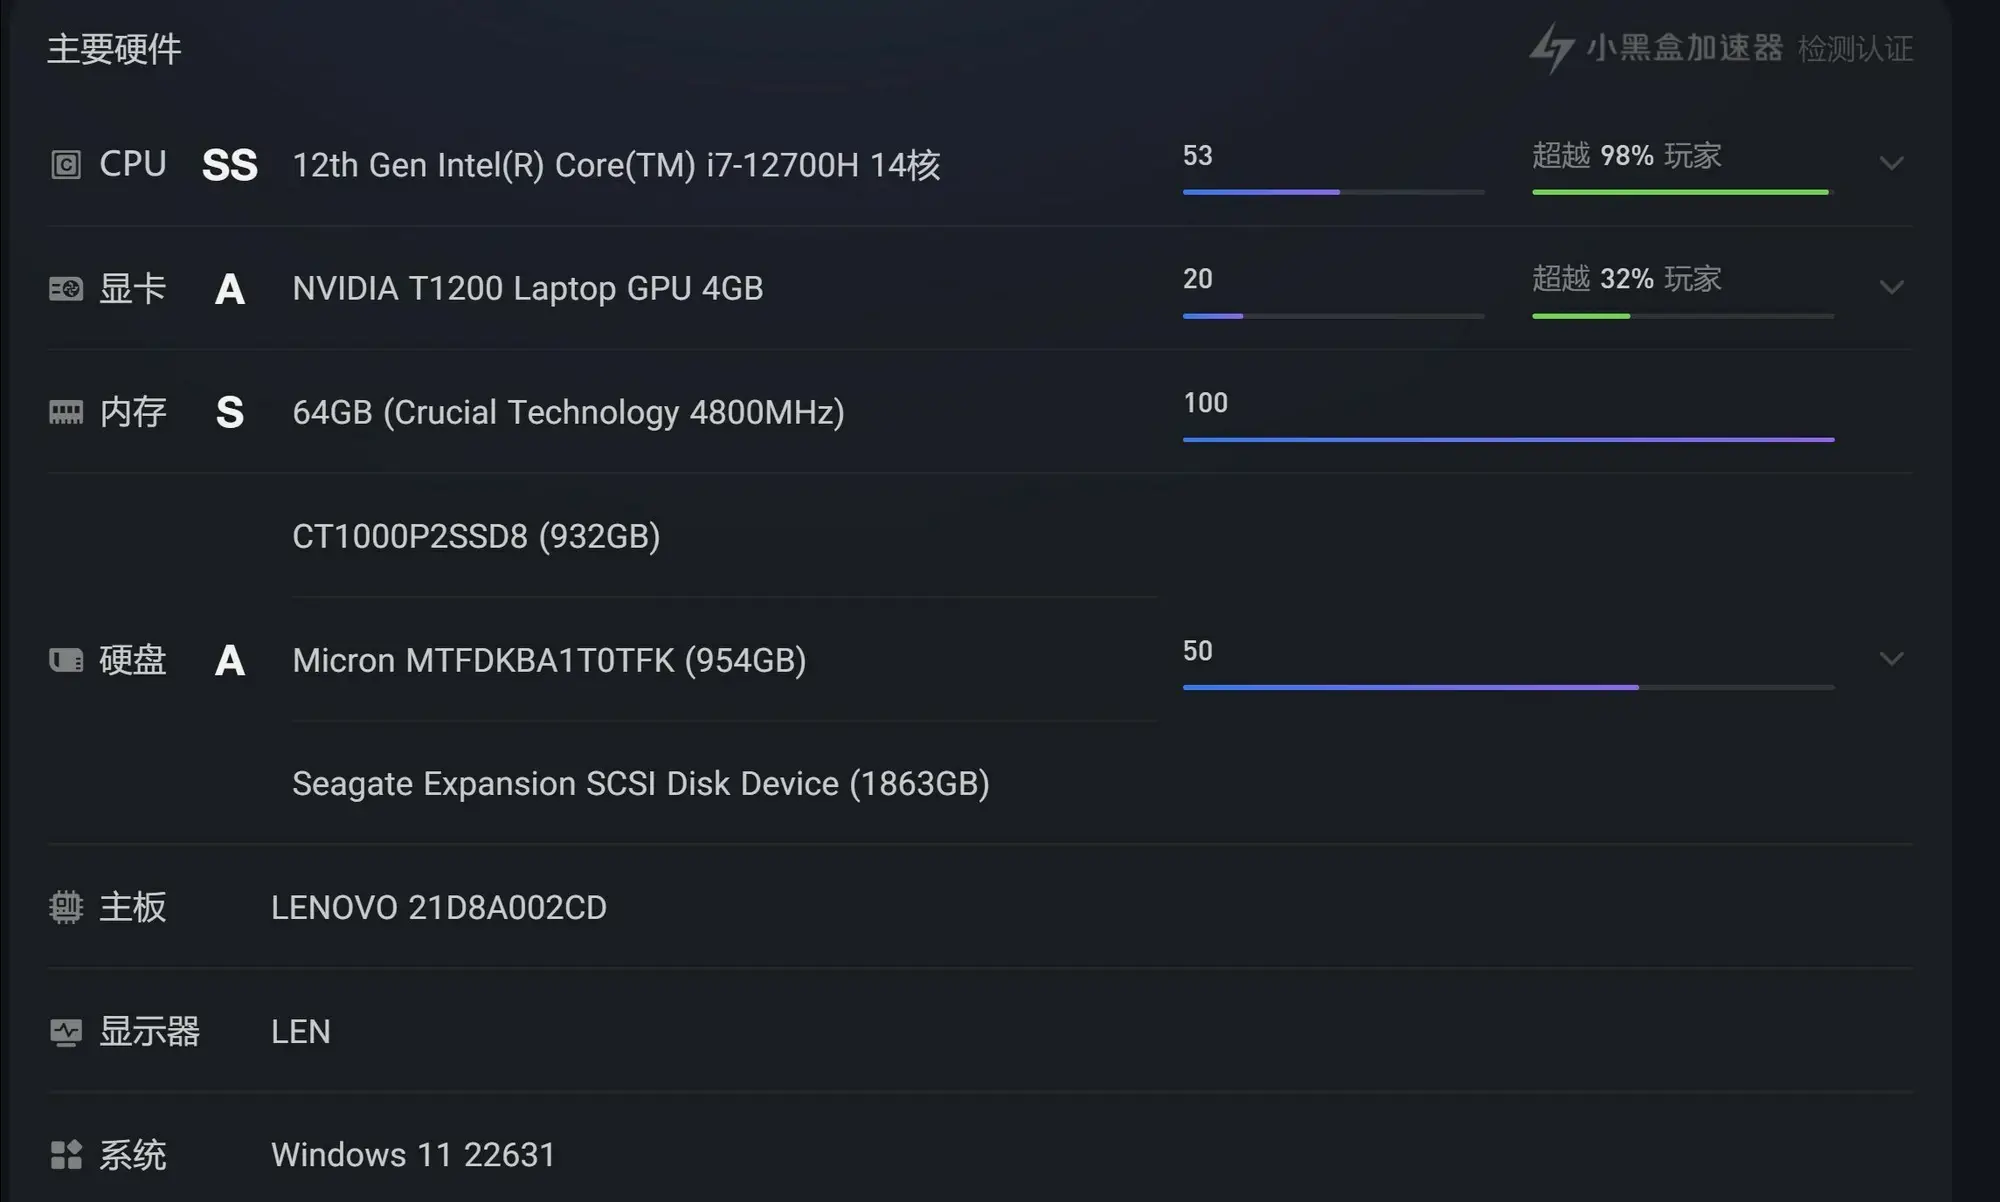
Task: Click the SS grade badge for CPU
Action: 230,165
